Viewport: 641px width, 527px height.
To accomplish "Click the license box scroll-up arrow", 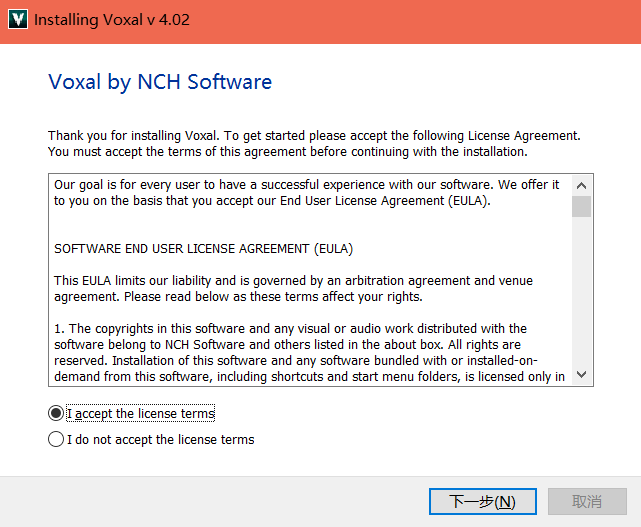I will click(x=581, y=186).
